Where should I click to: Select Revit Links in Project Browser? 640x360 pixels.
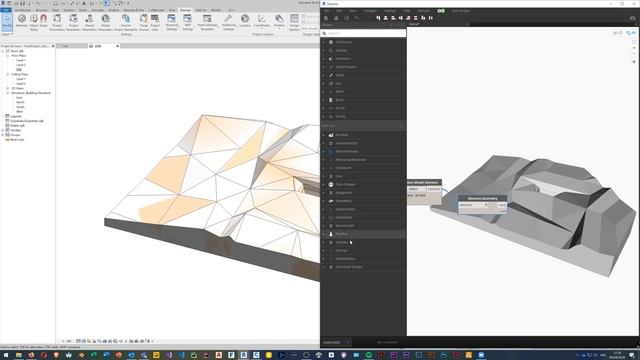[x=17, y=140]
